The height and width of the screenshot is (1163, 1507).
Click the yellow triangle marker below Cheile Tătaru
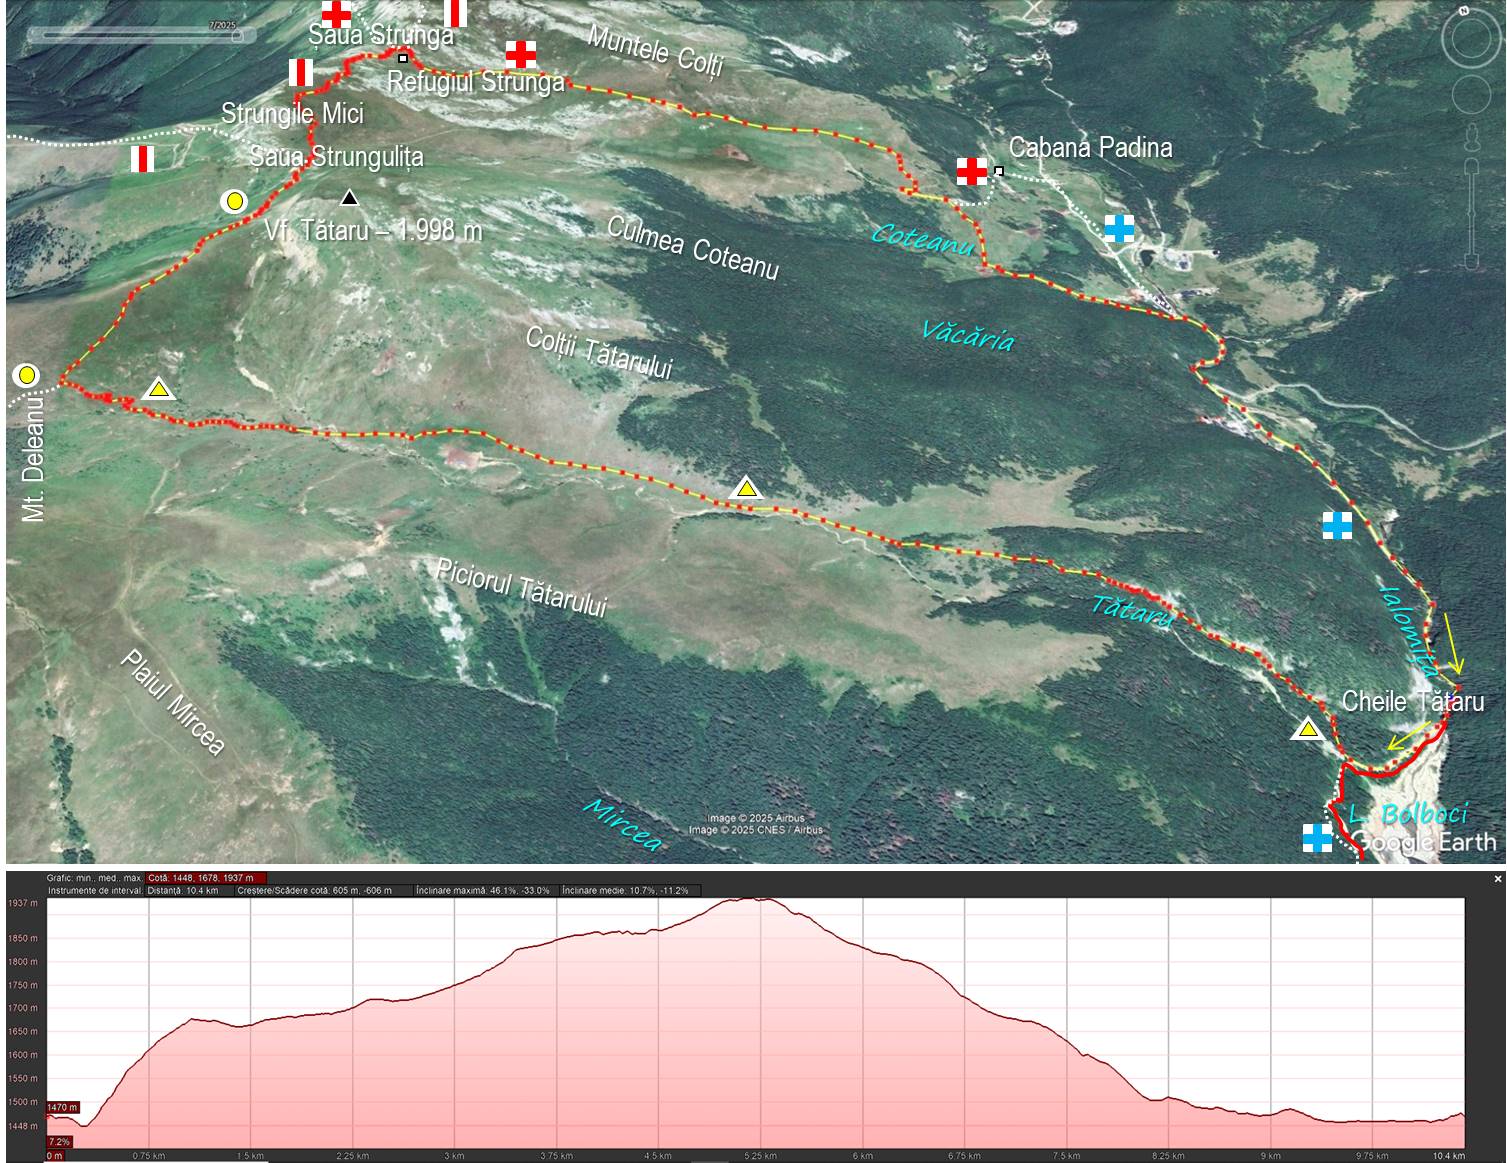1306,729
